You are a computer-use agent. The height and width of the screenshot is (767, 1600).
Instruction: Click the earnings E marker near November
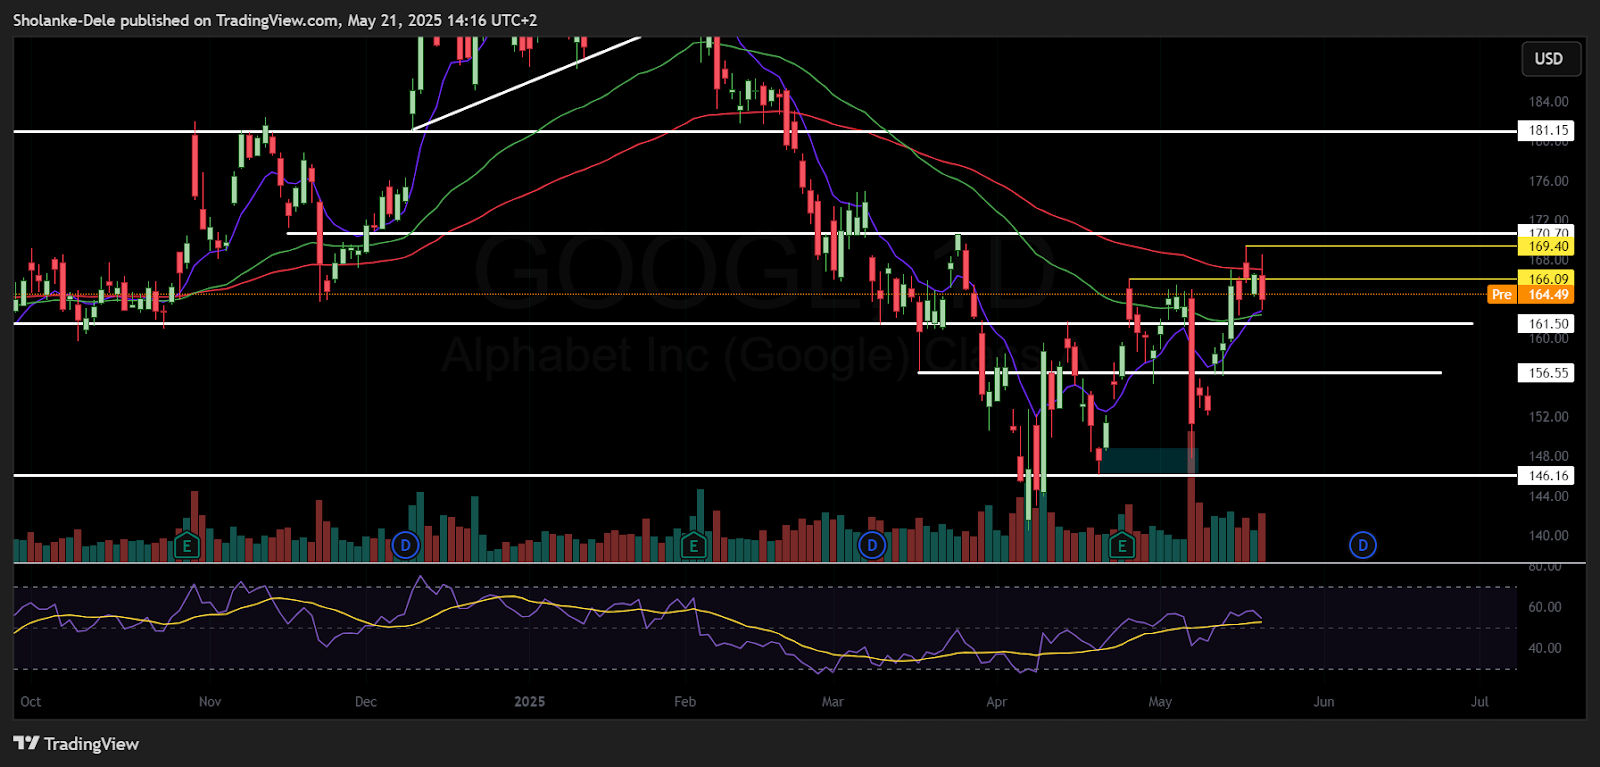coord(186,546)
